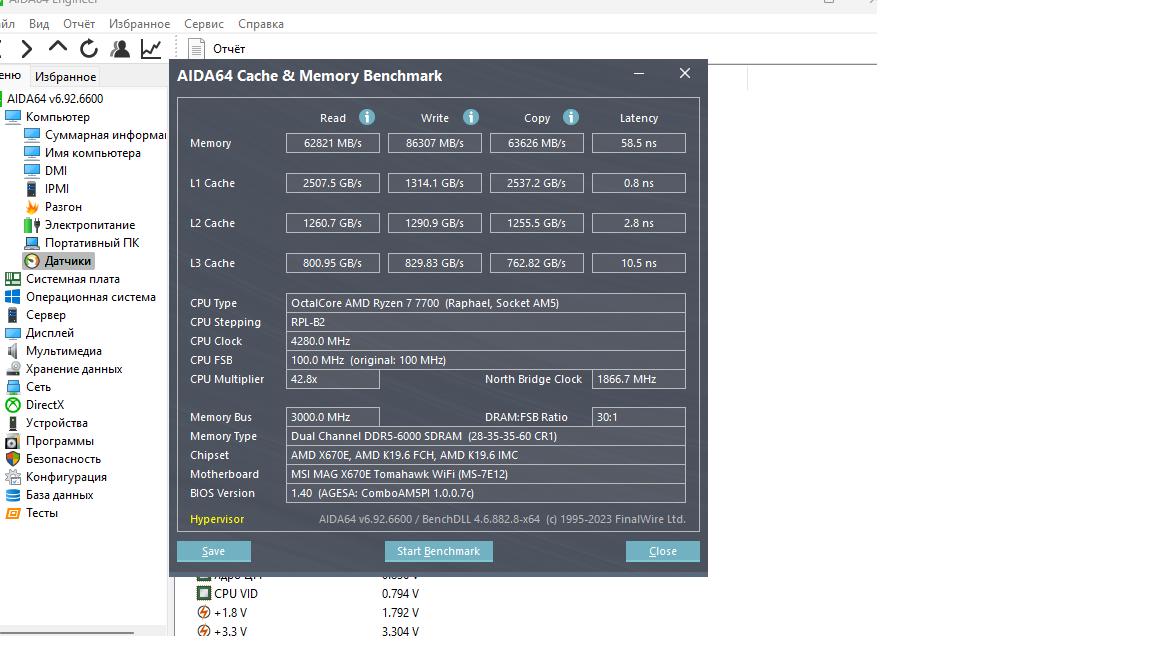Image resolution: width=1152 pixels, height=648 pixels.
Task: Open the Отчёт menu in menu bar
Action: 79,24
